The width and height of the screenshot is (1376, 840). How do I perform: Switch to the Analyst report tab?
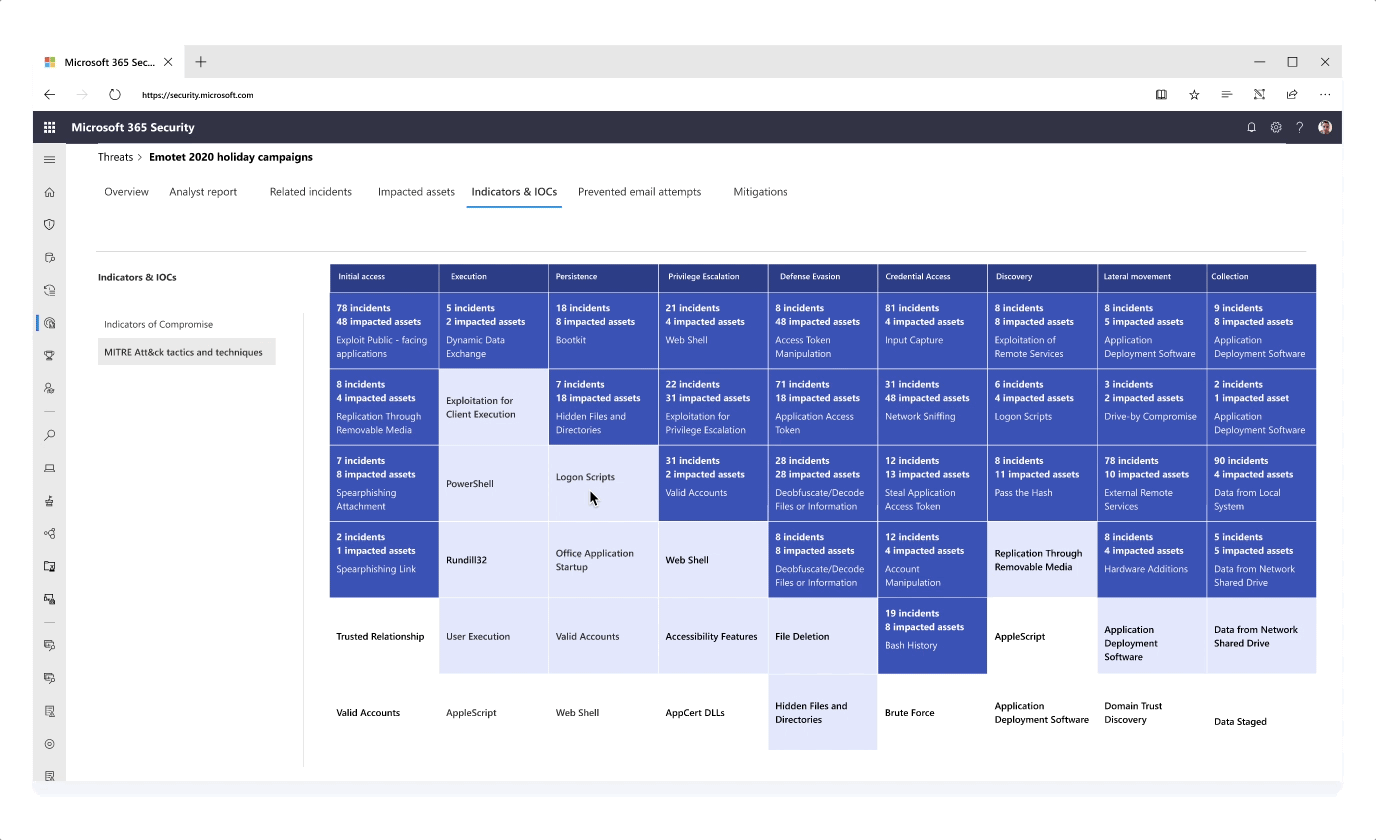click(203, 192)
